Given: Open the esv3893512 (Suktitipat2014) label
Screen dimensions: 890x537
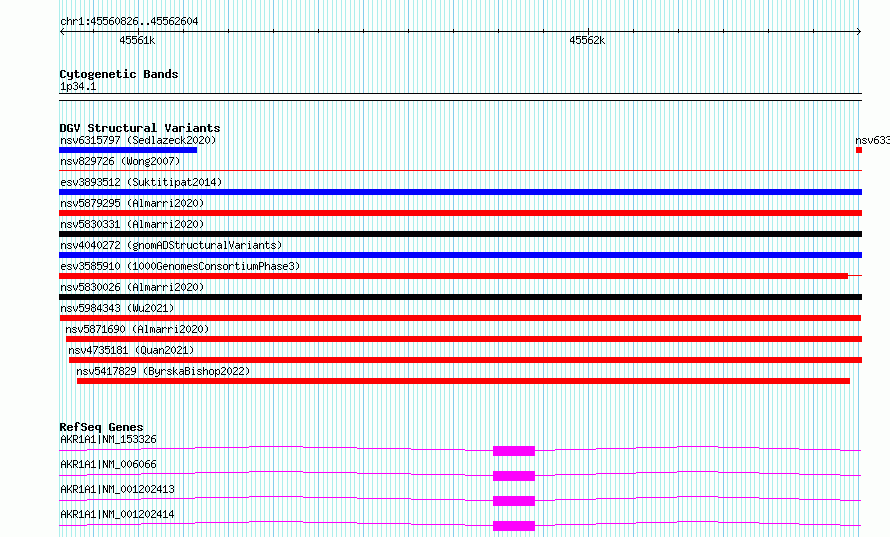Looking at the screenshot, I should (141, 182).
